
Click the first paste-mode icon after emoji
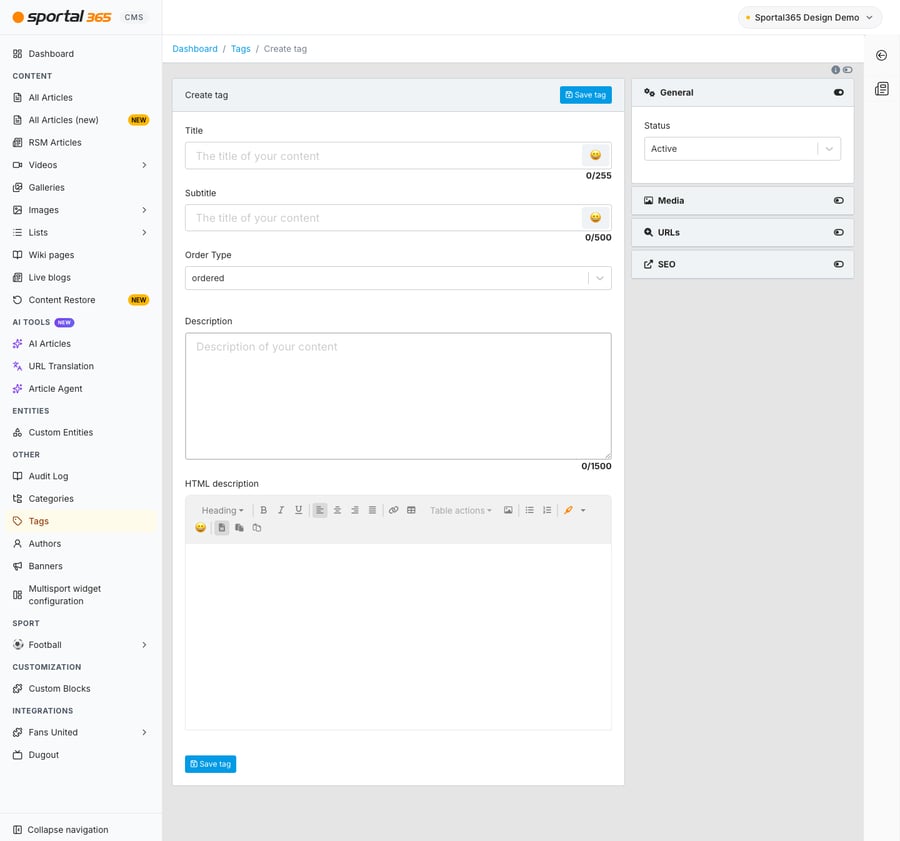[222, 528]
